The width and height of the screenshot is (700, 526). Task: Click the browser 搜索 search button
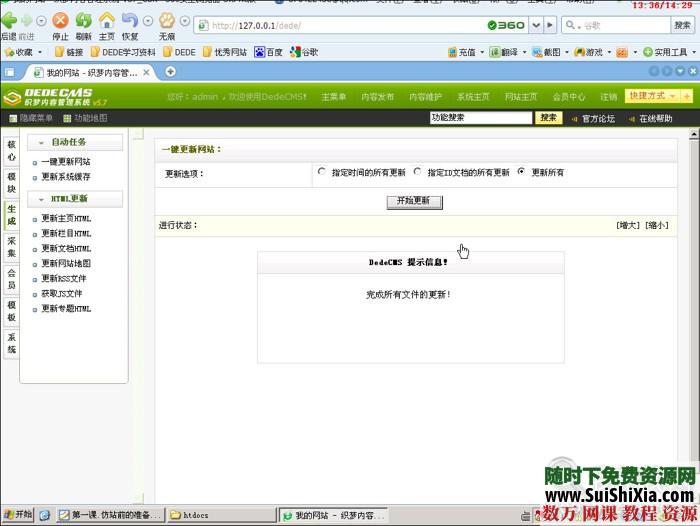[682, 25]
